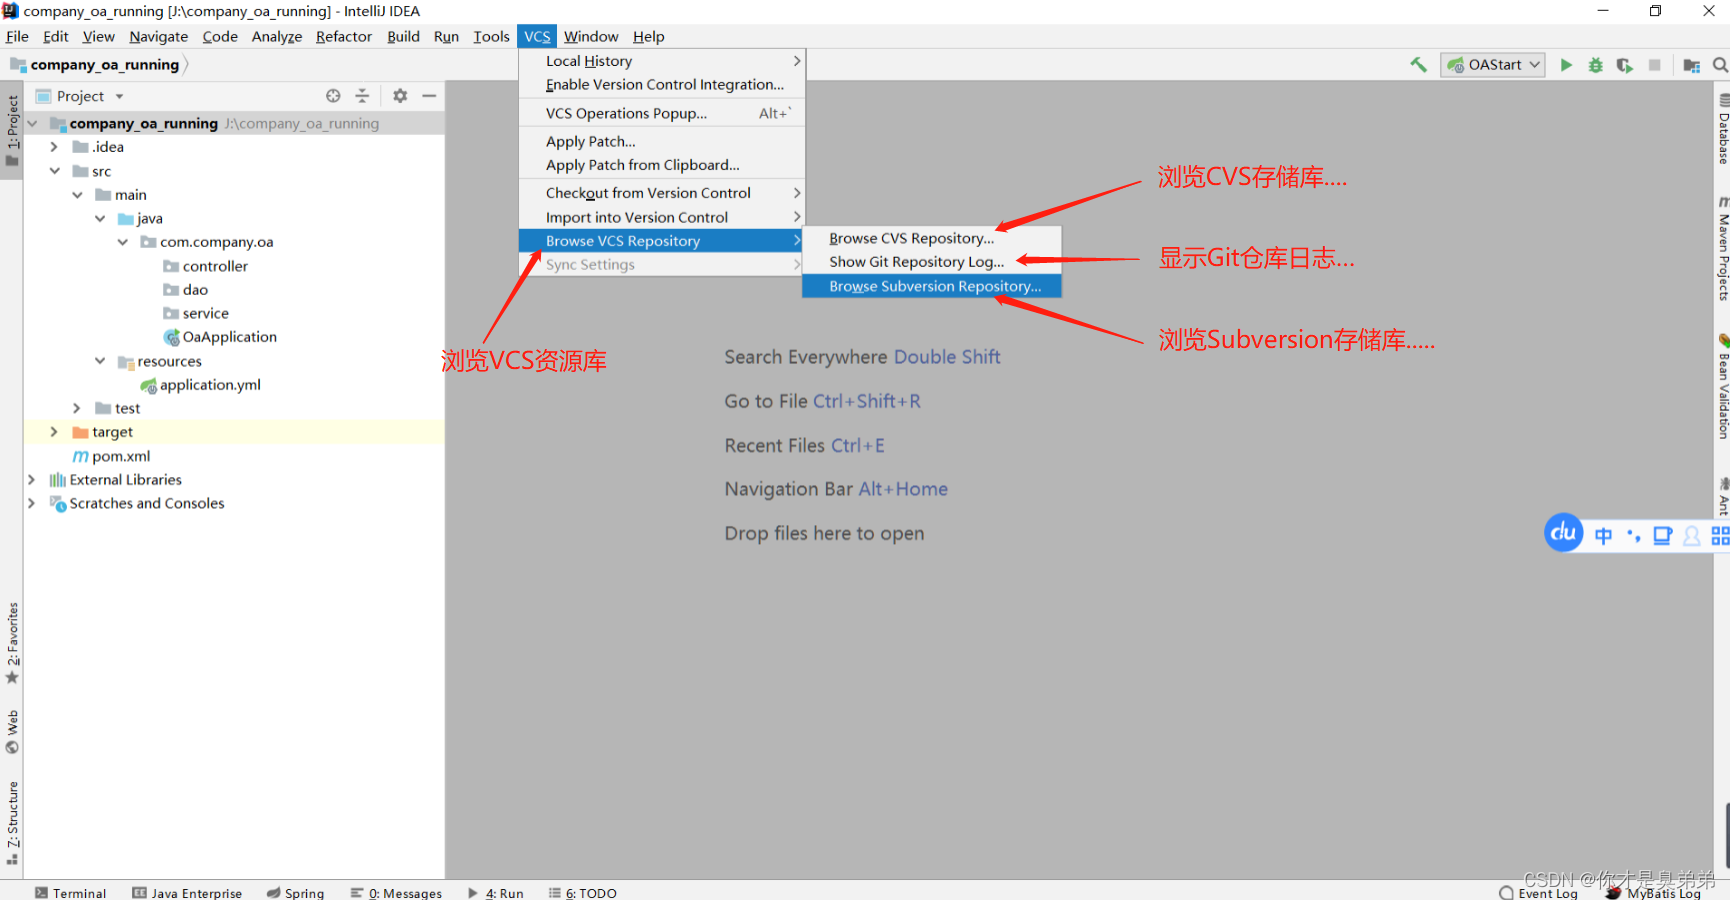Click Browse Subversion Repository entry
This screenshot has width=1730, height=900.
pyautogui.click(x=932, y=286)
